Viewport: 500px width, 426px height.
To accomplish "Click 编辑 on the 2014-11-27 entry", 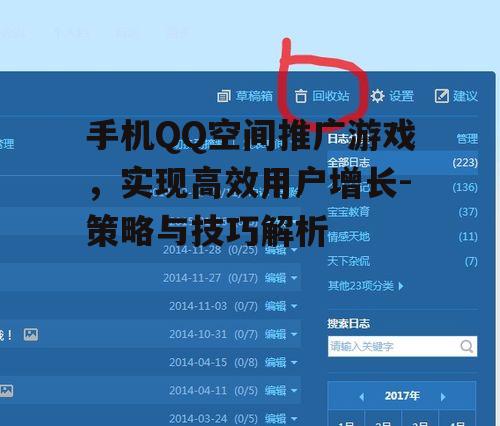I will tap(275, 278).
